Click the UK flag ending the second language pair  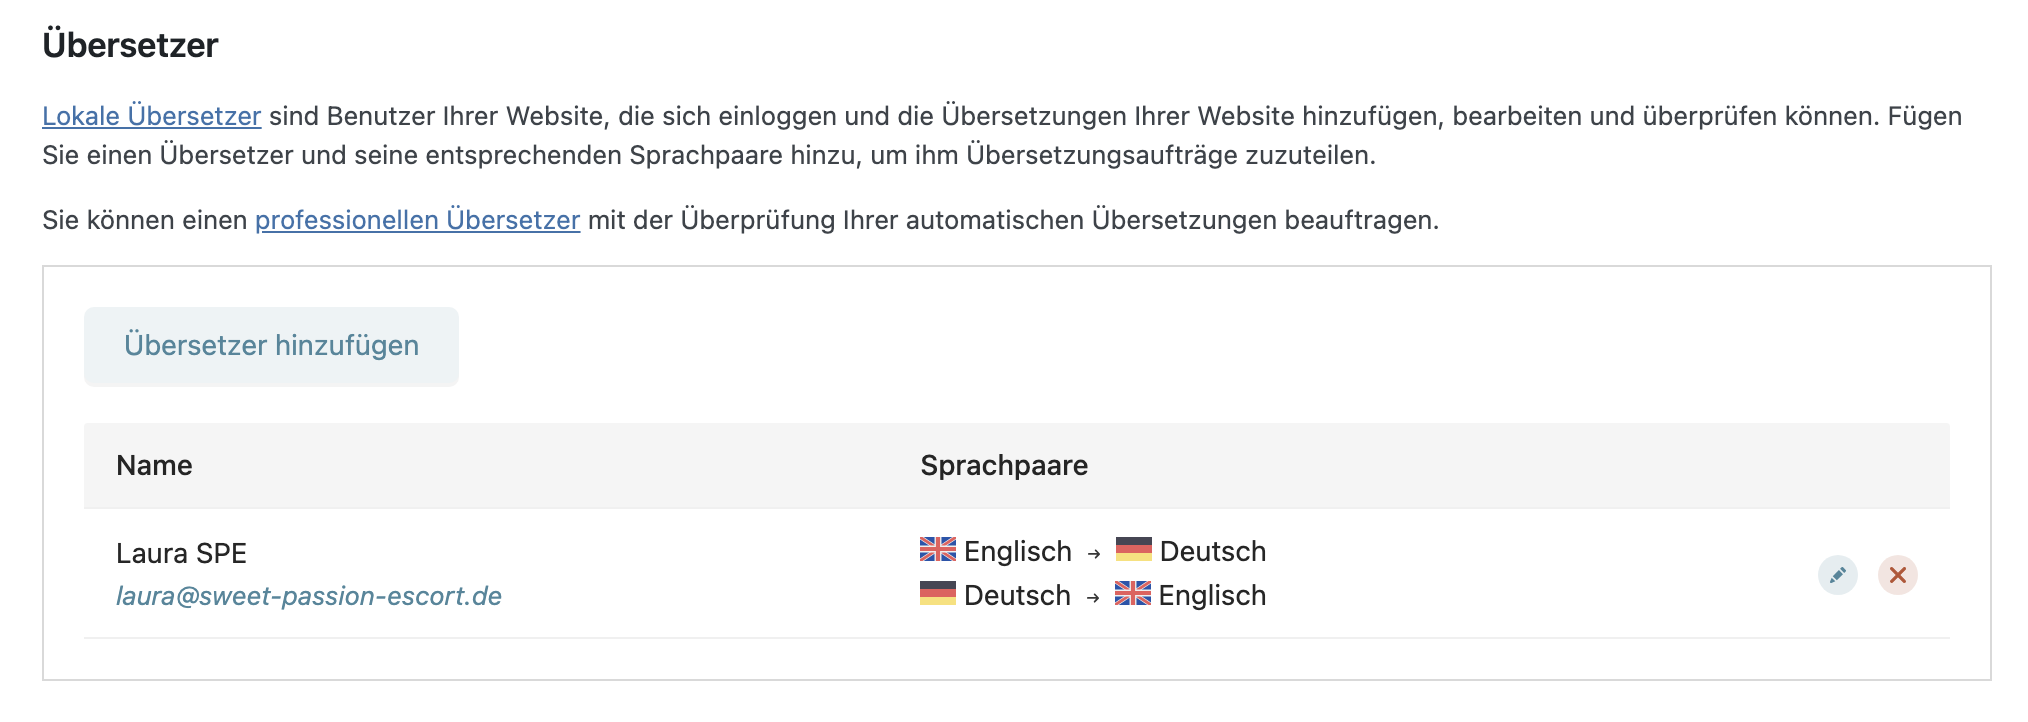pos(1133,593)
